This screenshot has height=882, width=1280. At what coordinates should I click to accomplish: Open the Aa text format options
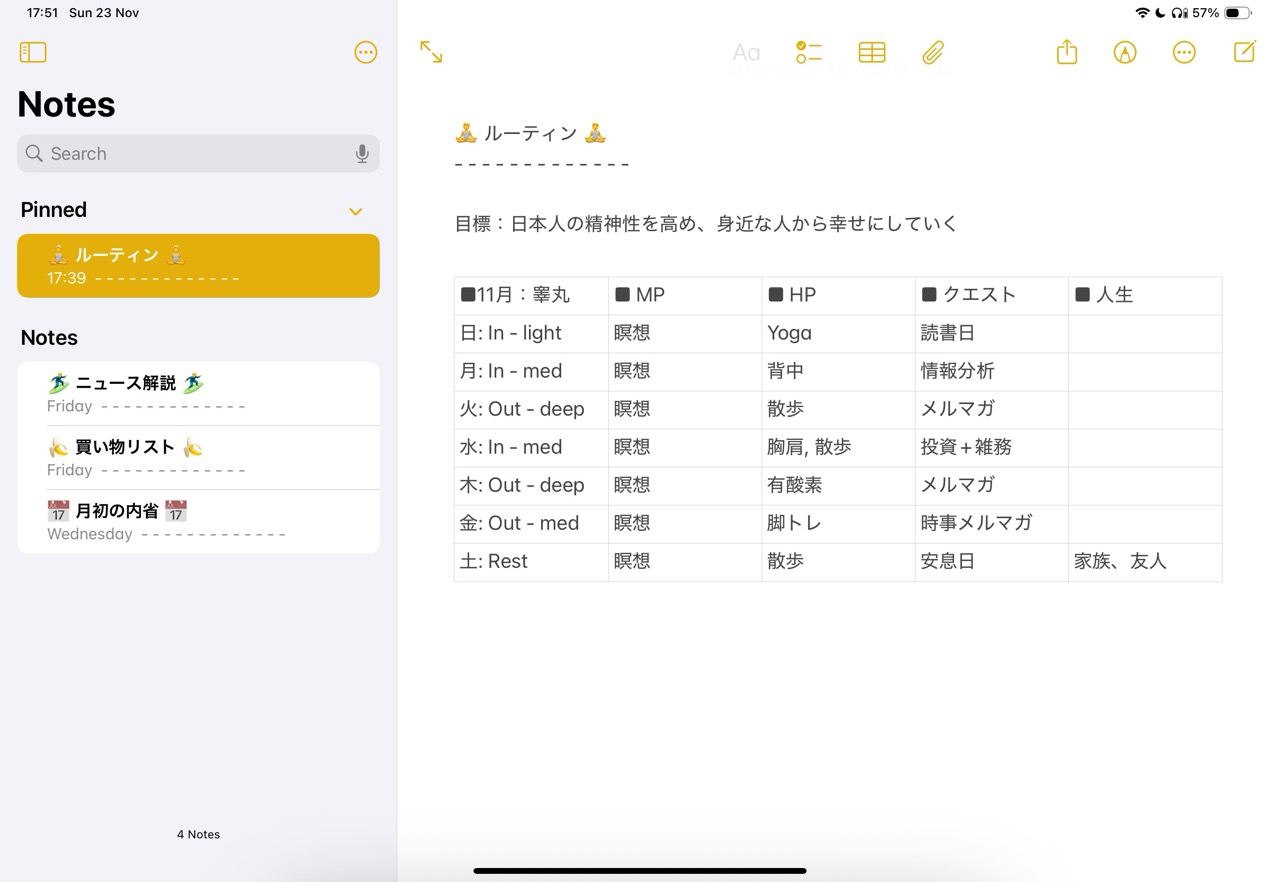point(746,53)
